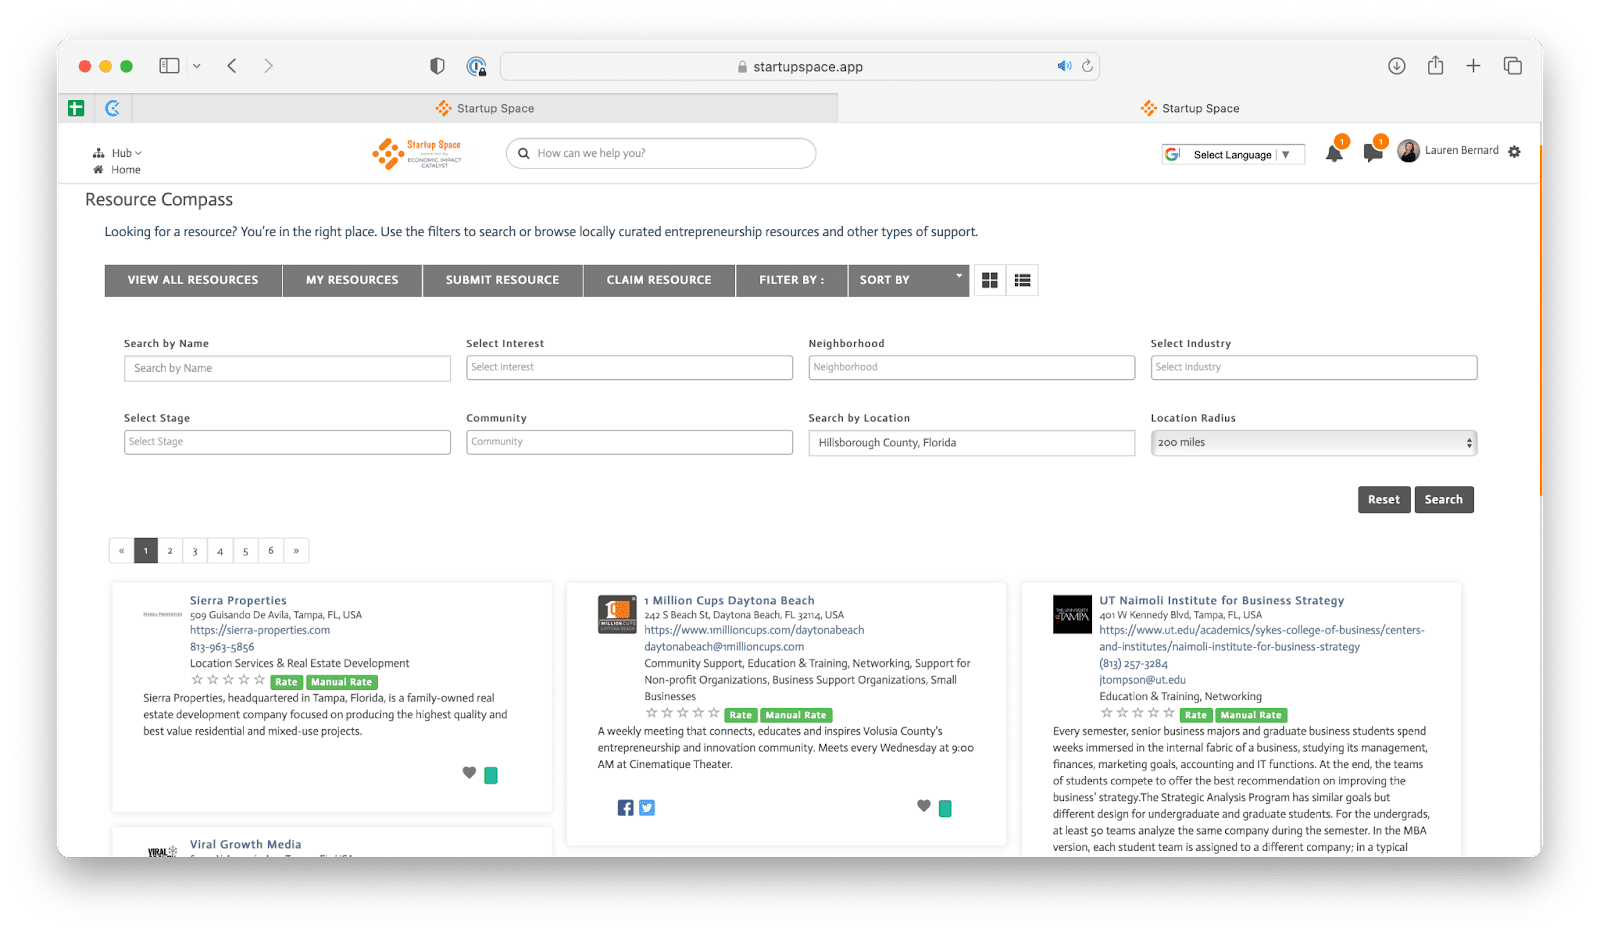Screen dimensions: 1600x933
Task: Favorite 1 Million Cups Daytona Beach
Action: [x=924, y=806]
